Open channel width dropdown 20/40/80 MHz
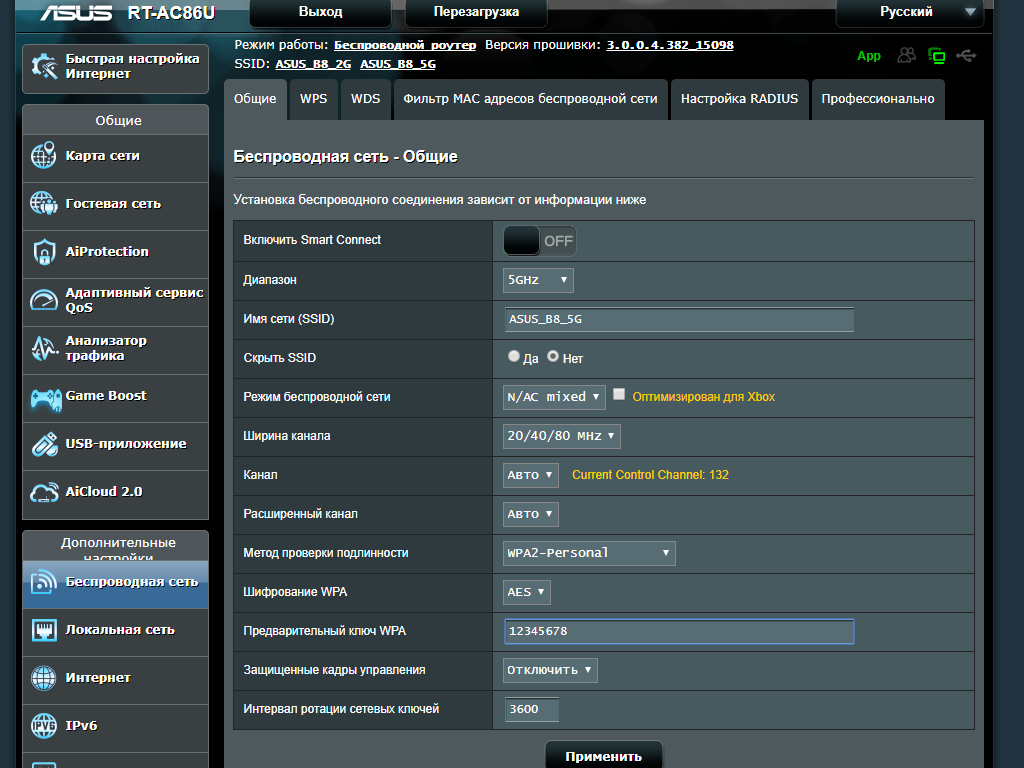 pyautogui.click(x=562, y=436)
